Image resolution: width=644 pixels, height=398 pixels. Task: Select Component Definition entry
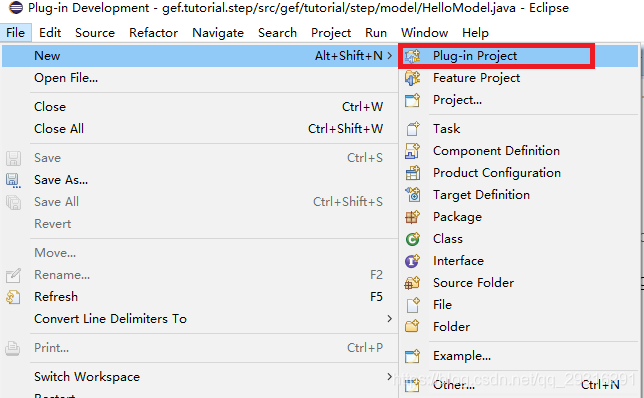(x=519, y=151)
